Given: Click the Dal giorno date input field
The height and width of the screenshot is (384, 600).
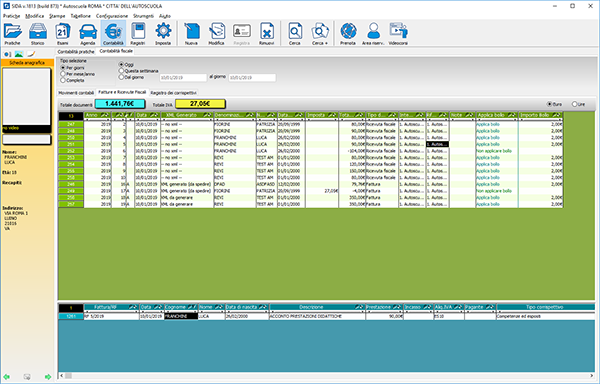Looking at the screenshot, I should coord(183,78).
